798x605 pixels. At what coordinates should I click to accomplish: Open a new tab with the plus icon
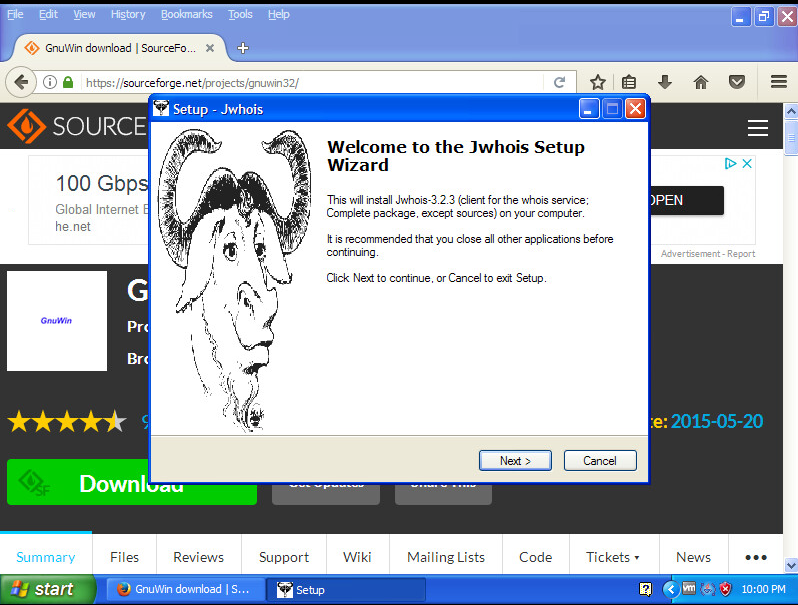(x=242, y=47)
